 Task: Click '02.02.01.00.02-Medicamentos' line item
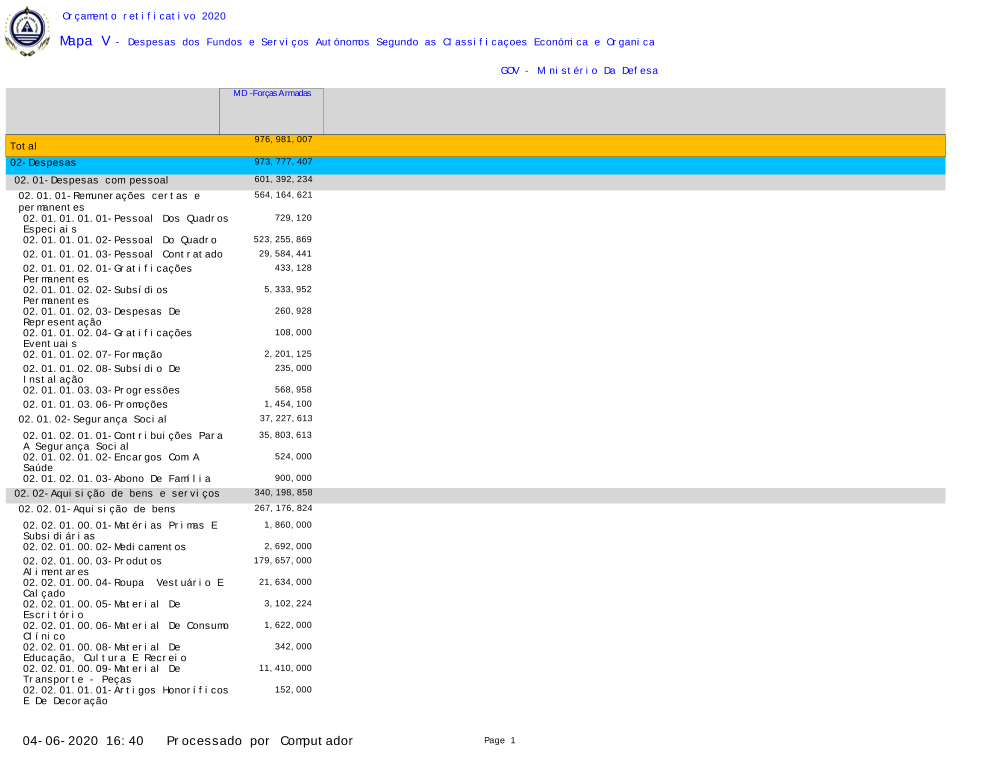[104, 547]
